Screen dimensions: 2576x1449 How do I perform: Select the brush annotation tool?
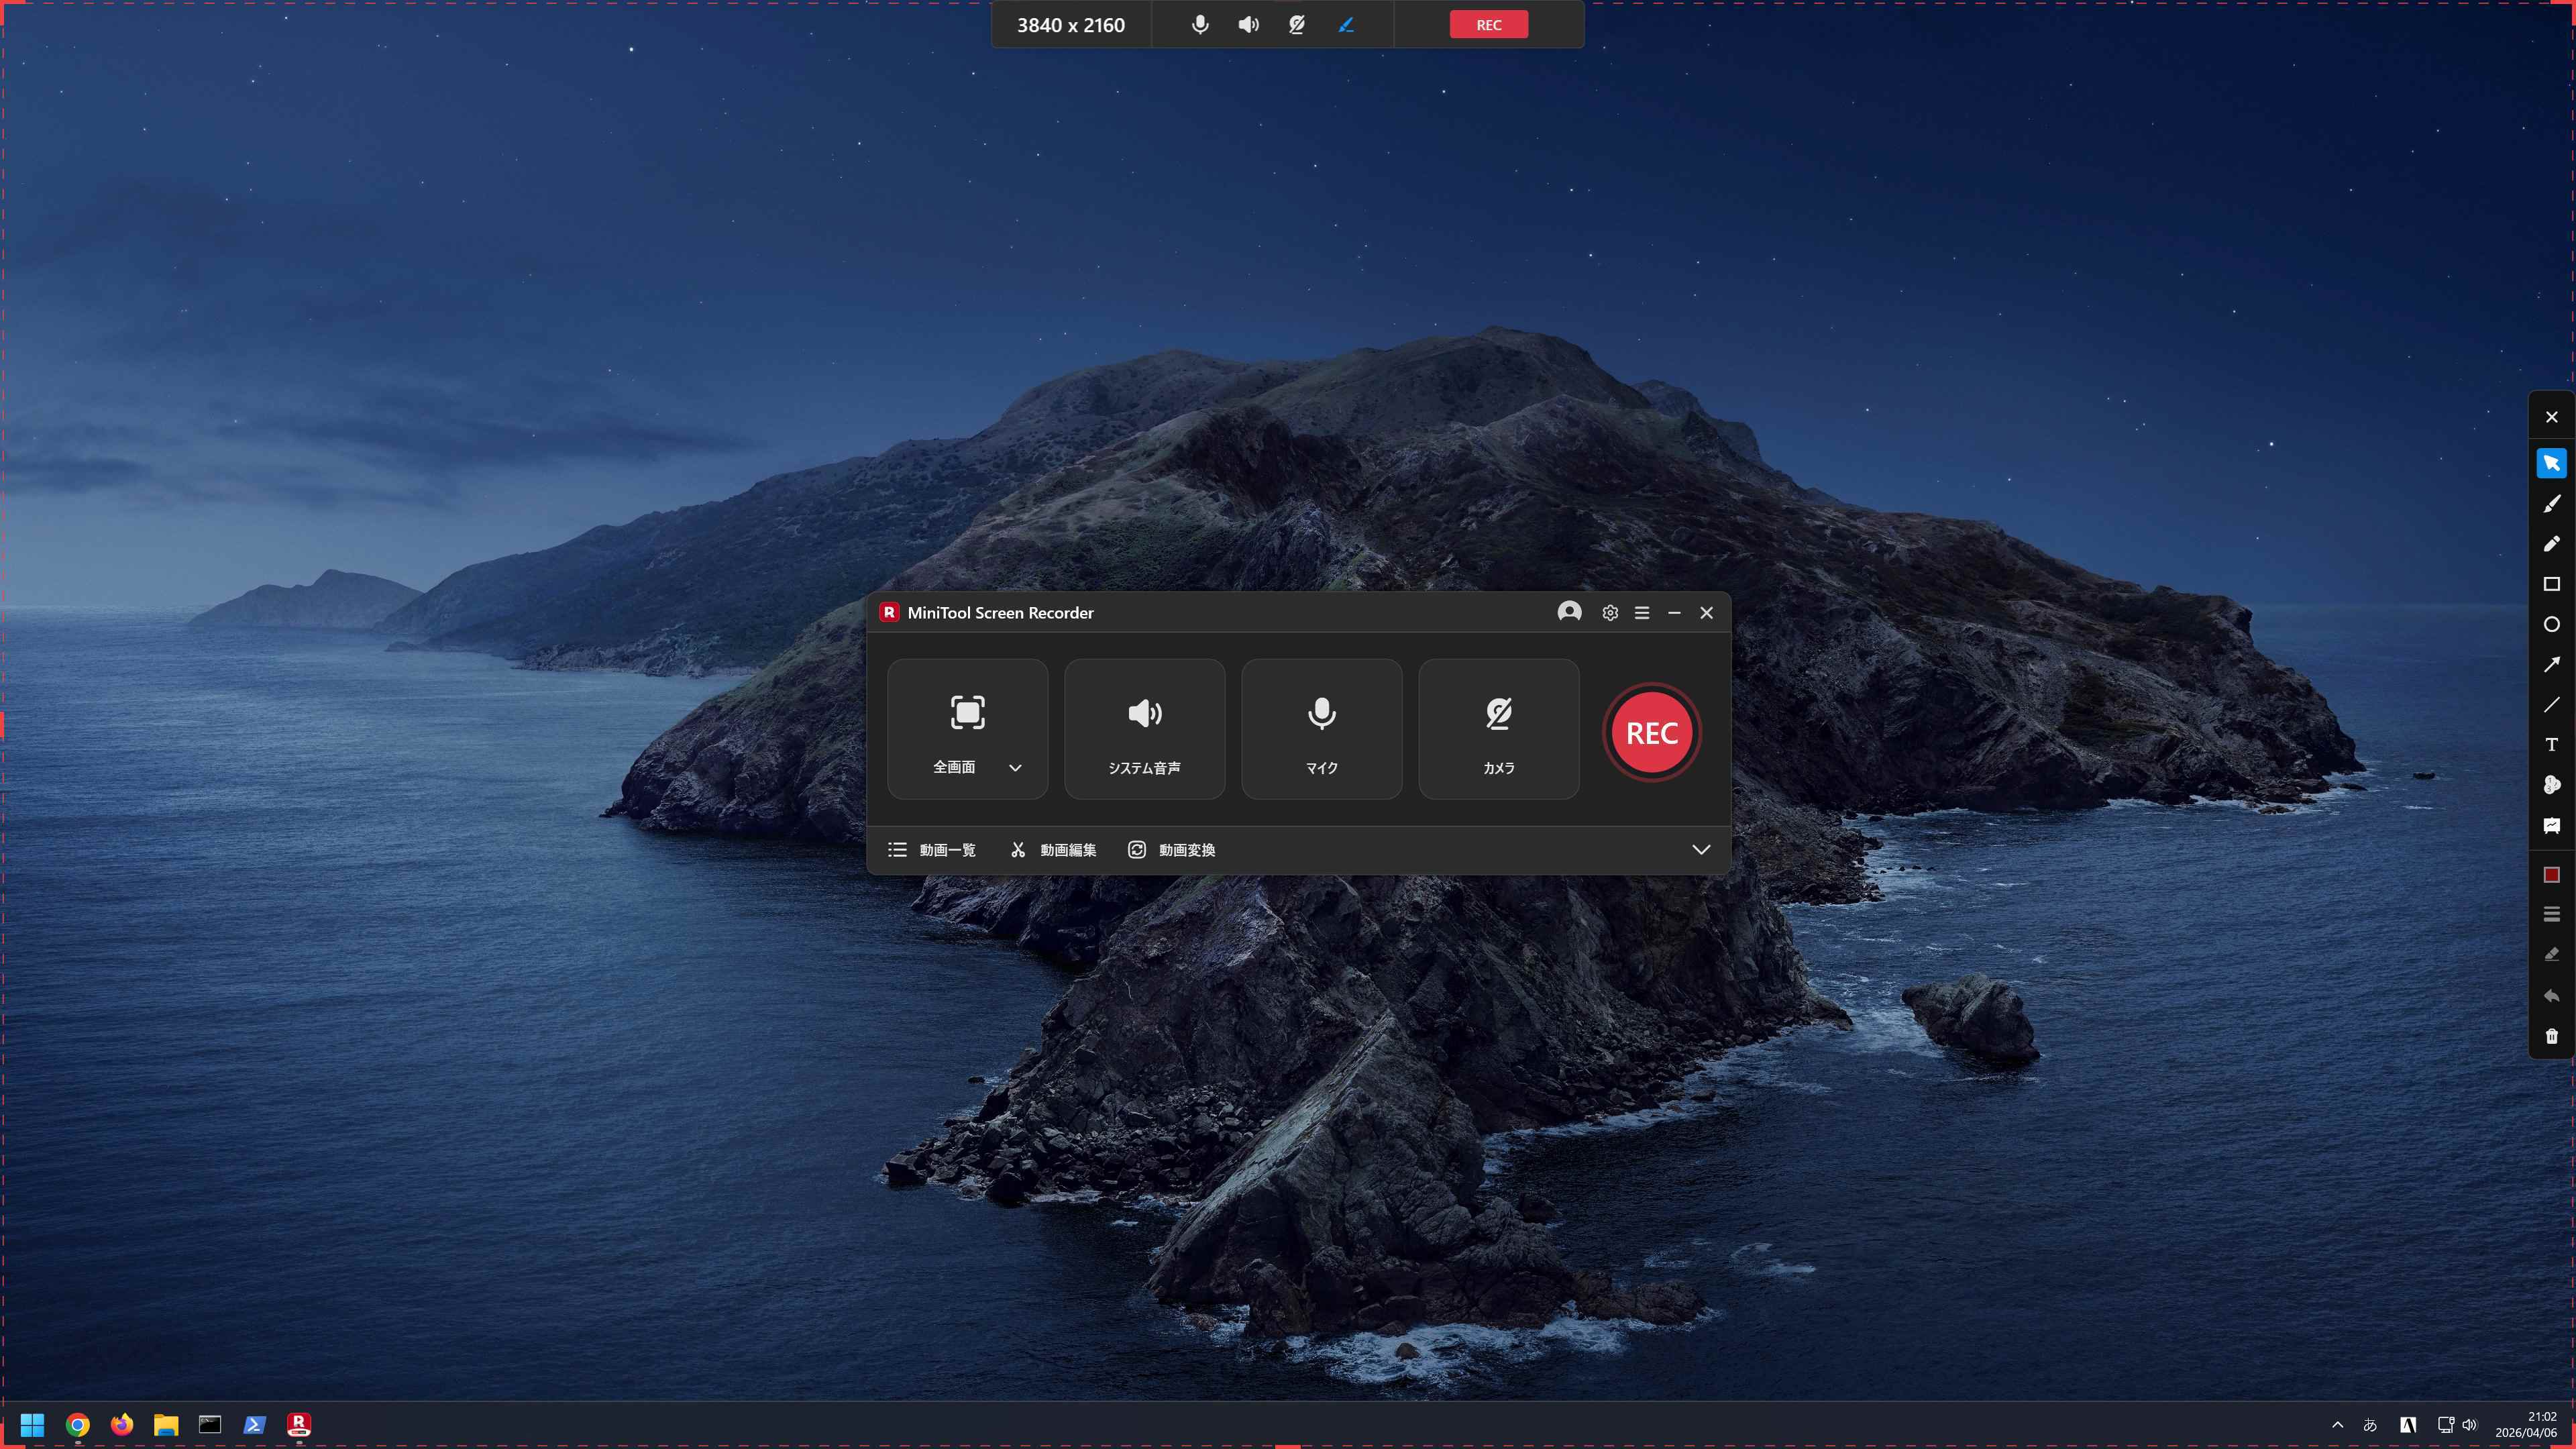[x=2551, y=504]
